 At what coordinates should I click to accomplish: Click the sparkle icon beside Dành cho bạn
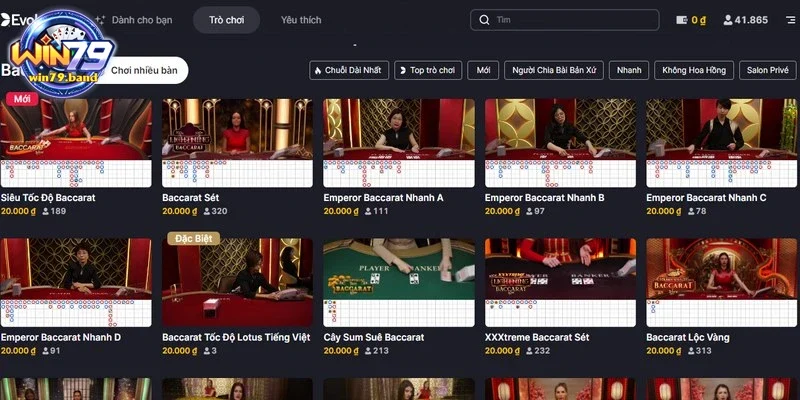pyautogui.click(x=100, y=20)
